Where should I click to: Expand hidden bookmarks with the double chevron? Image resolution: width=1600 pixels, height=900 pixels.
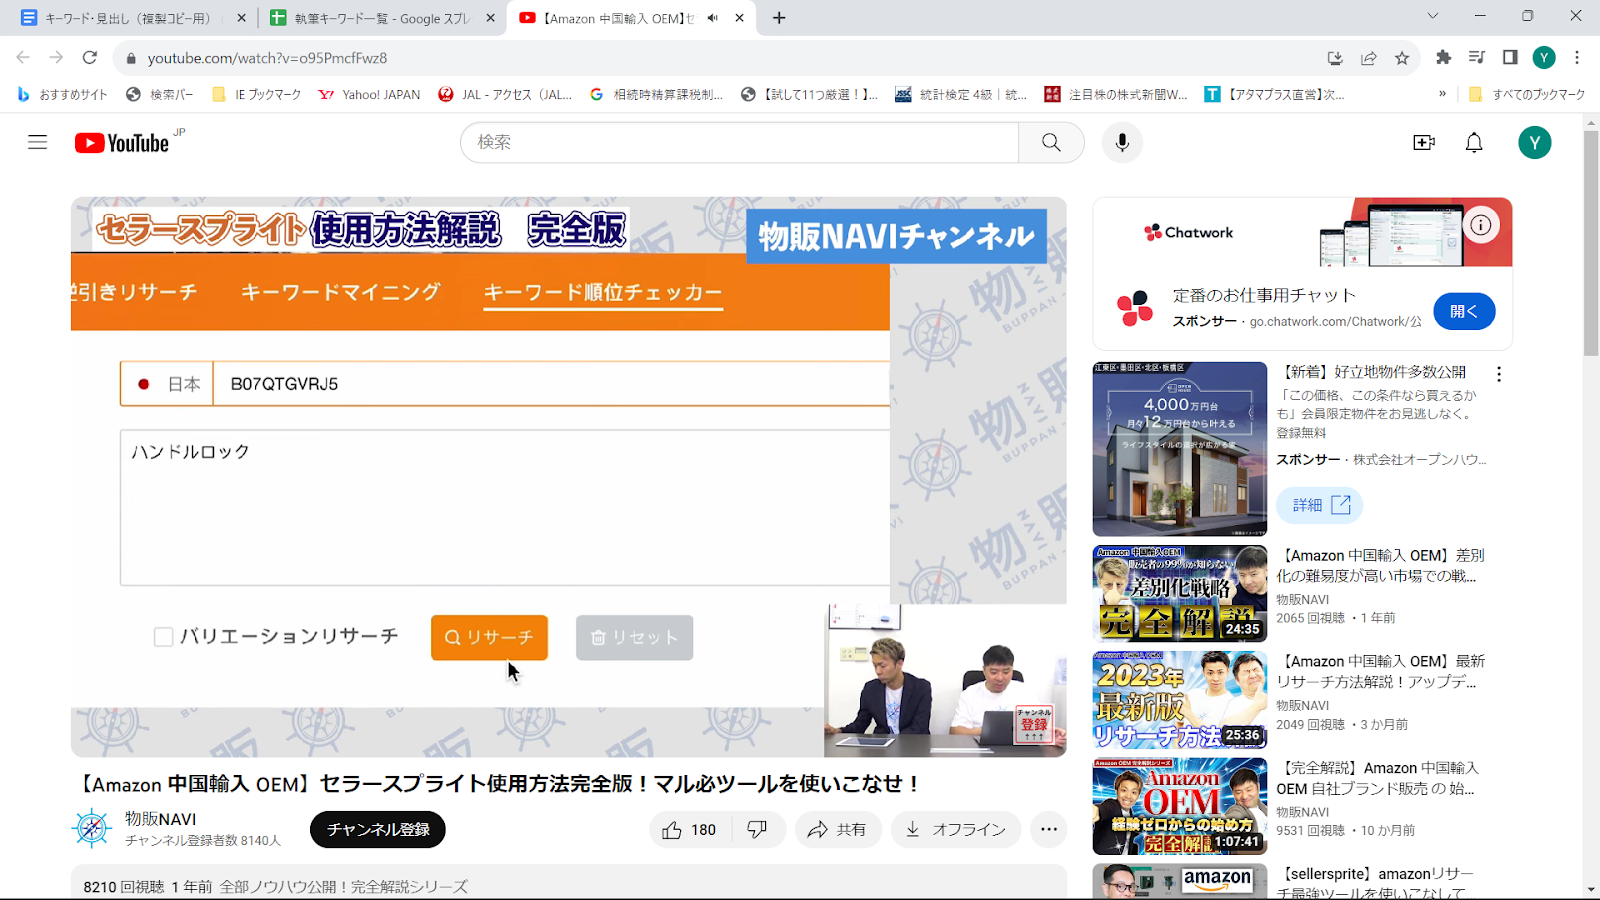tap(1442, 94)
